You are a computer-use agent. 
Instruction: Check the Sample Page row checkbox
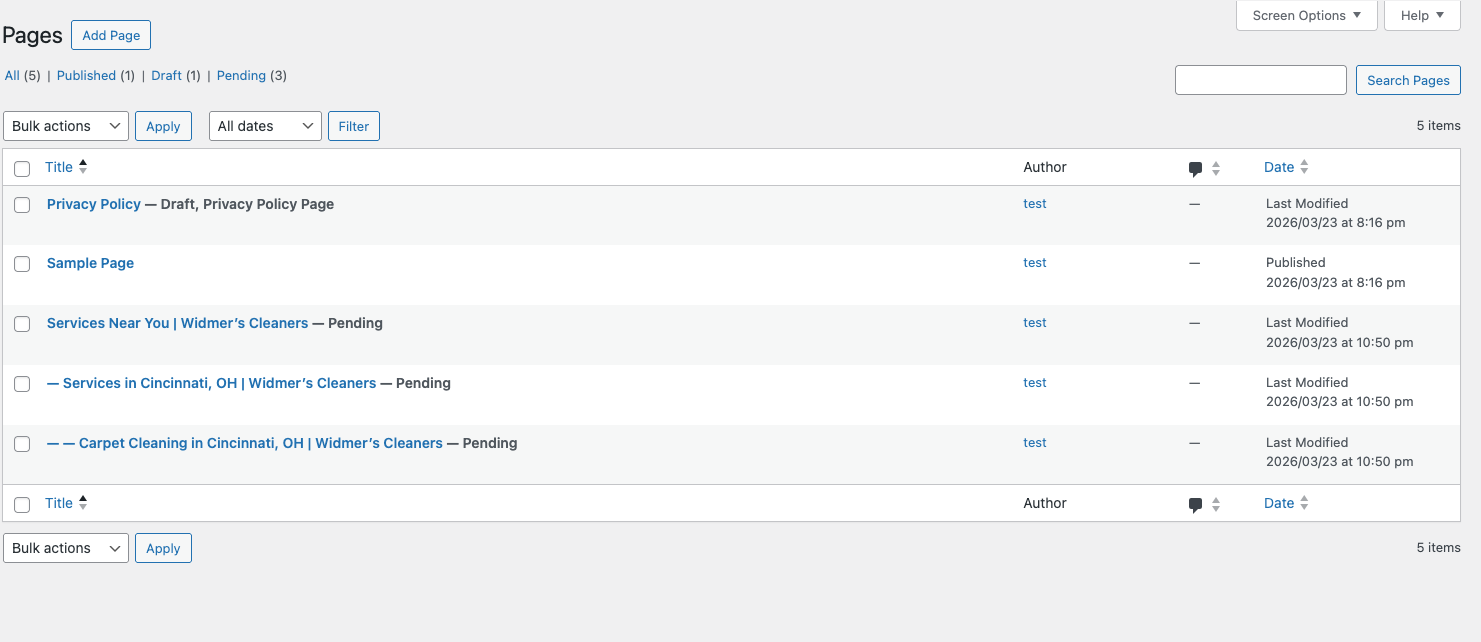[x=22, y=264]
